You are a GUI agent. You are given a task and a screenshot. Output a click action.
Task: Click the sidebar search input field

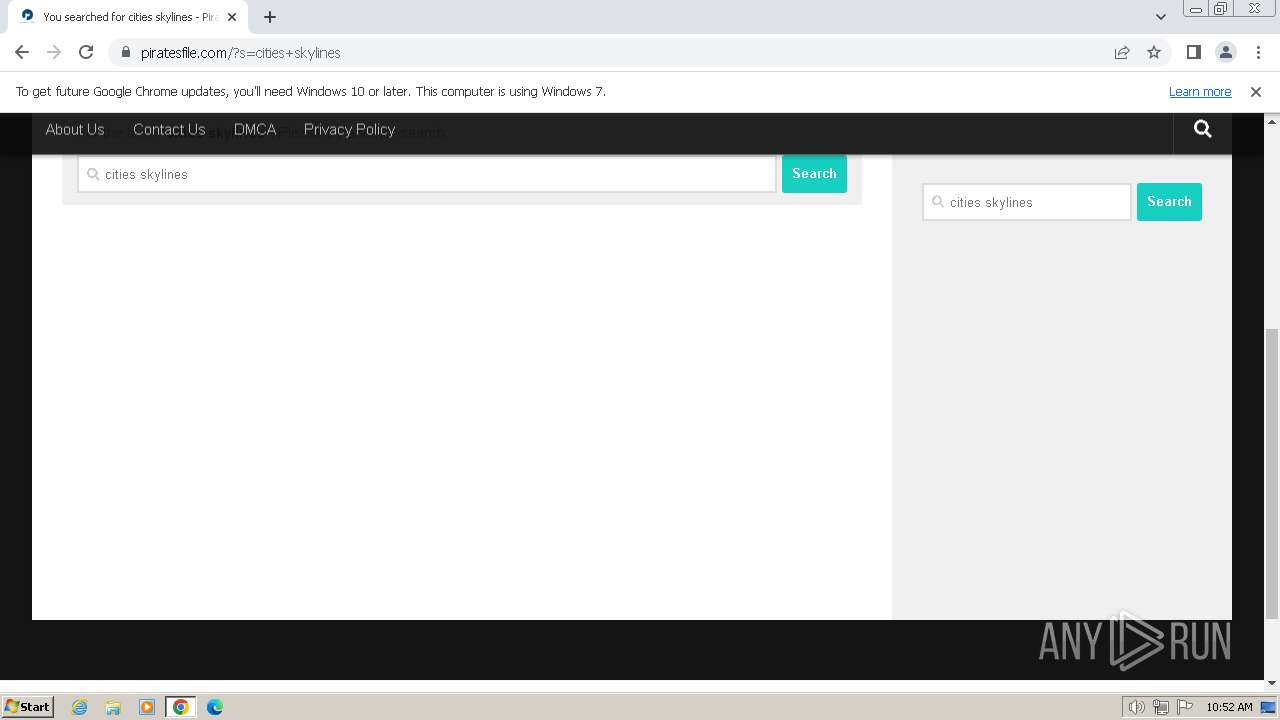point(1027,202)
